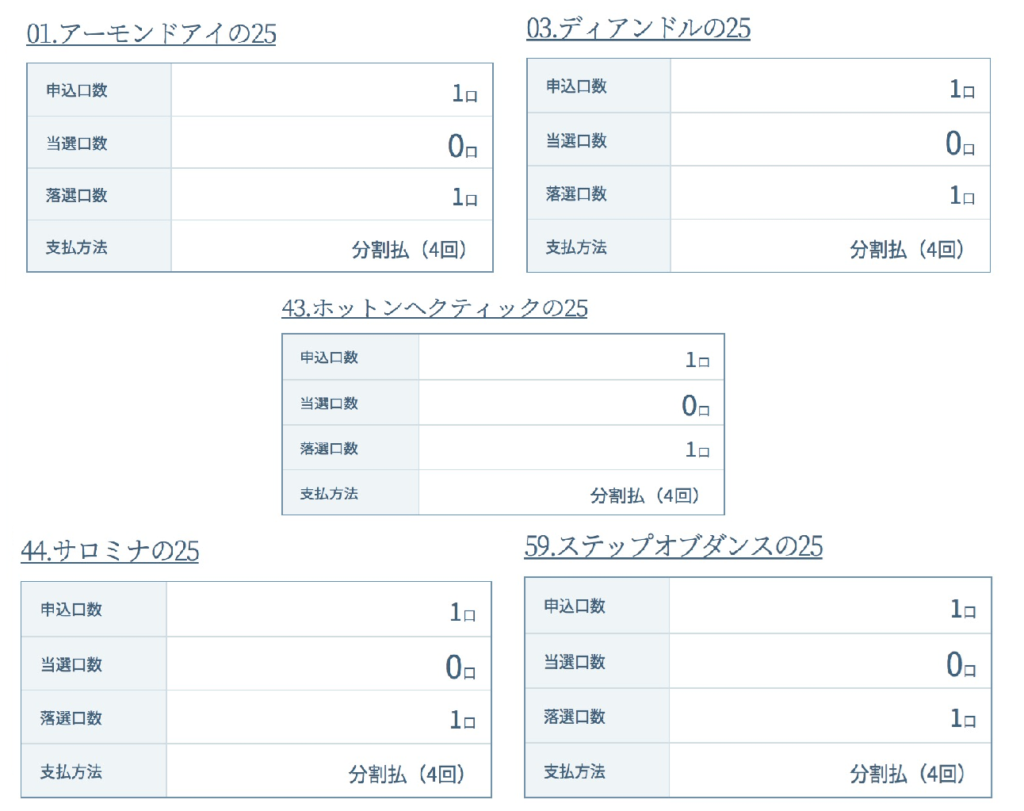Select 申込口数 value in ディアンドル table
Viewport: 1024px width, 811px height.
coord(962,89)
